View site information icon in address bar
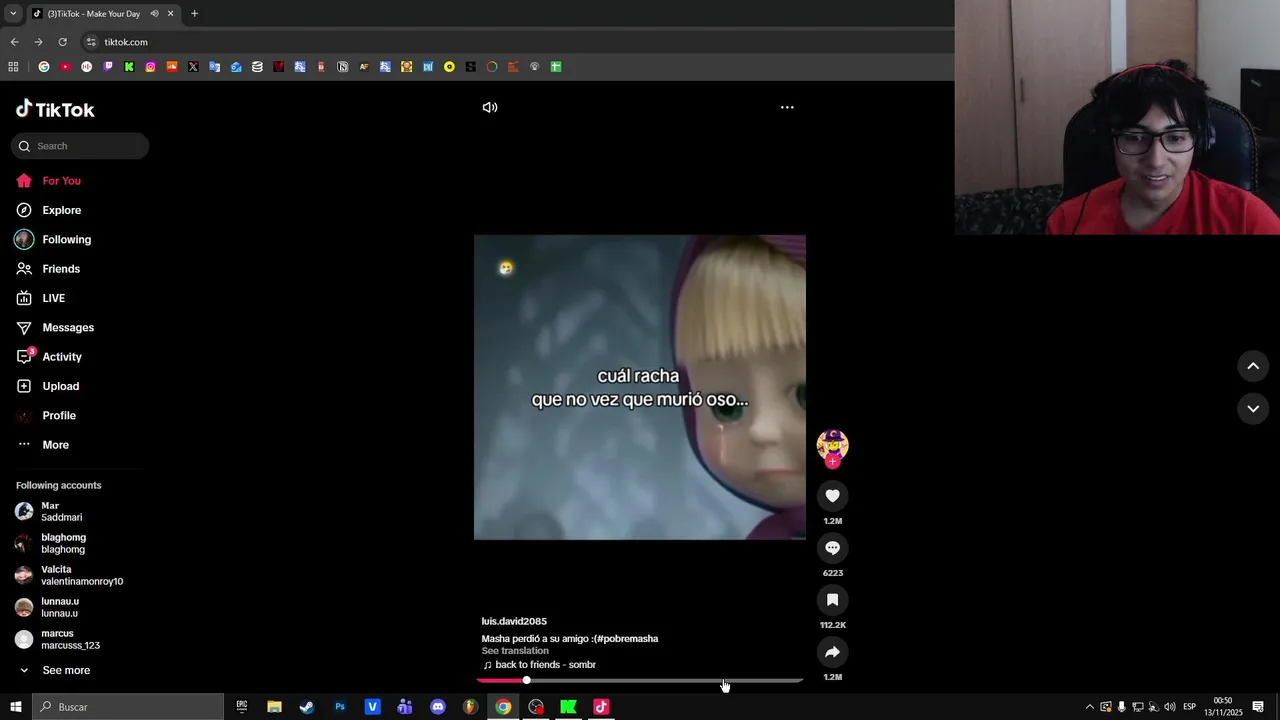Screen dimensions: 1280x720 click(x=91, y=42)
